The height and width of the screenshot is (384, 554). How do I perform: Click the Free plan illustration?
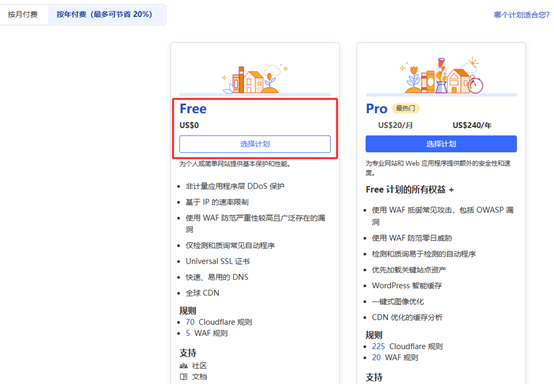(255, 79)
